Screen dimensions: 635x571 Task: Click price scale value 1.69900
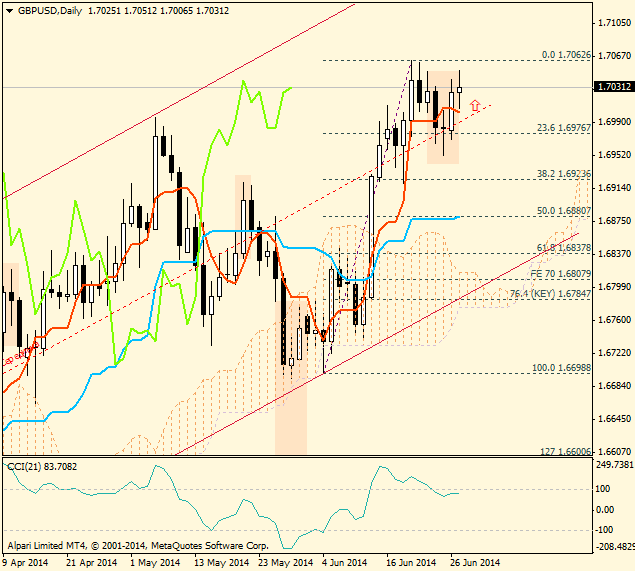point(614,121)
